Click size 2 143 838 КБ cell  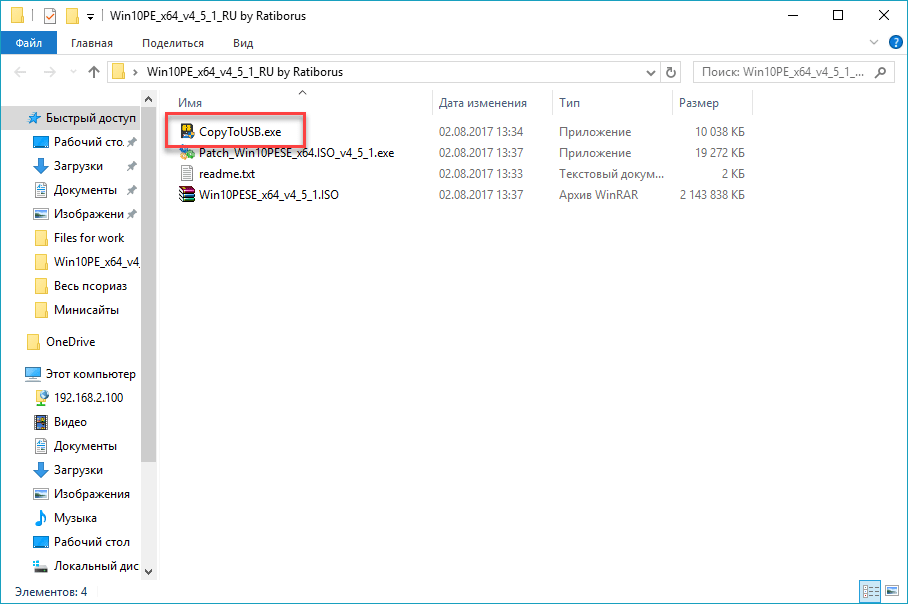712,195
